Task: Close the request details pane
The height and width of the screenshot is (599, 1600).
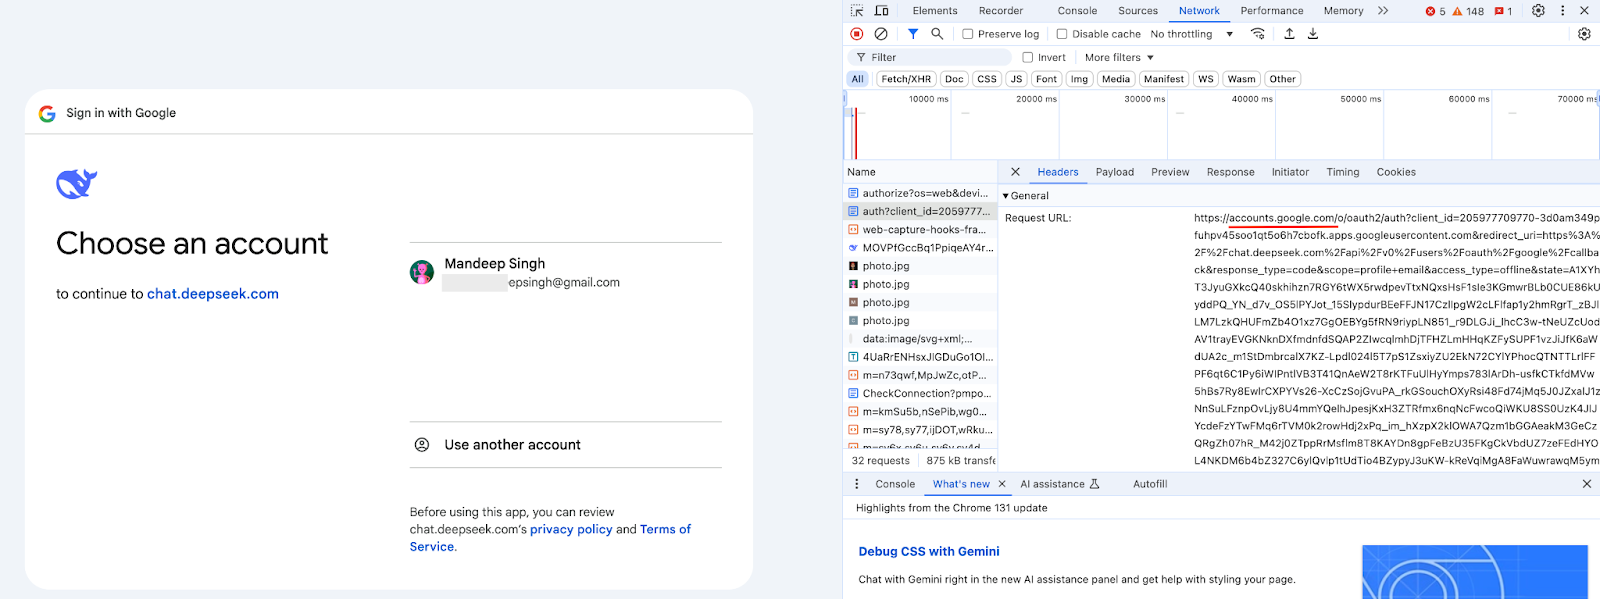Action: pyautogui.click(x=1015, y=172)
